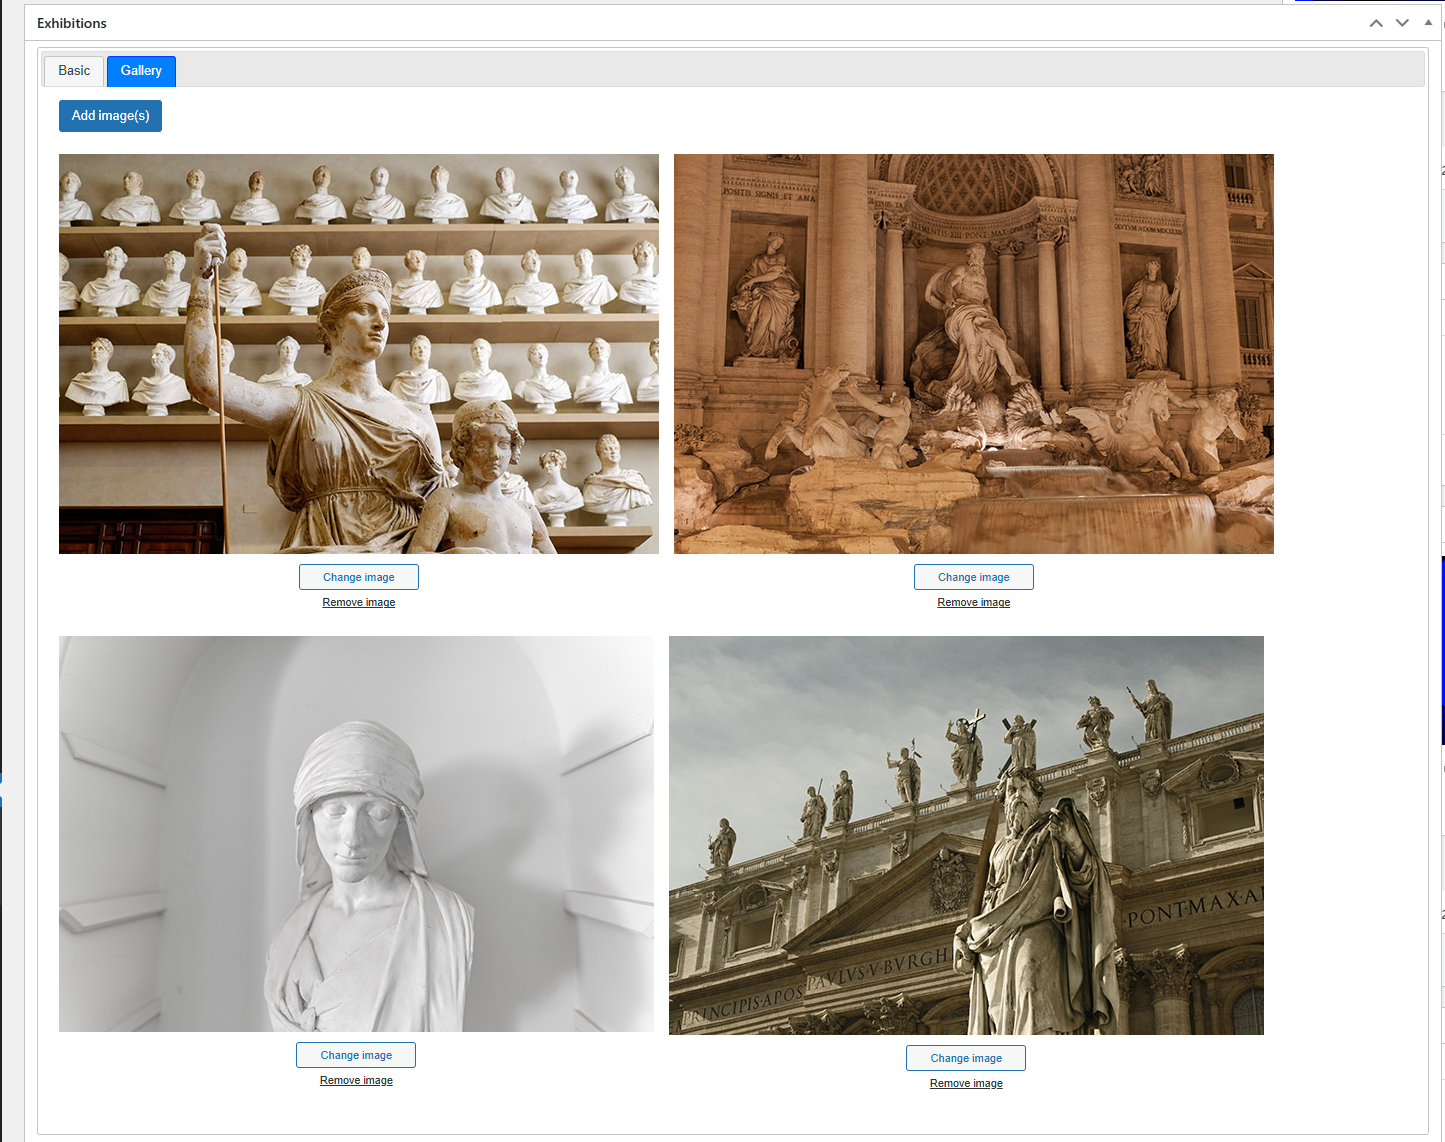Move Exhibitions panel up with arrow
The height and width of the screenshot is (1142, 1445).
(x=1376, y=23)
